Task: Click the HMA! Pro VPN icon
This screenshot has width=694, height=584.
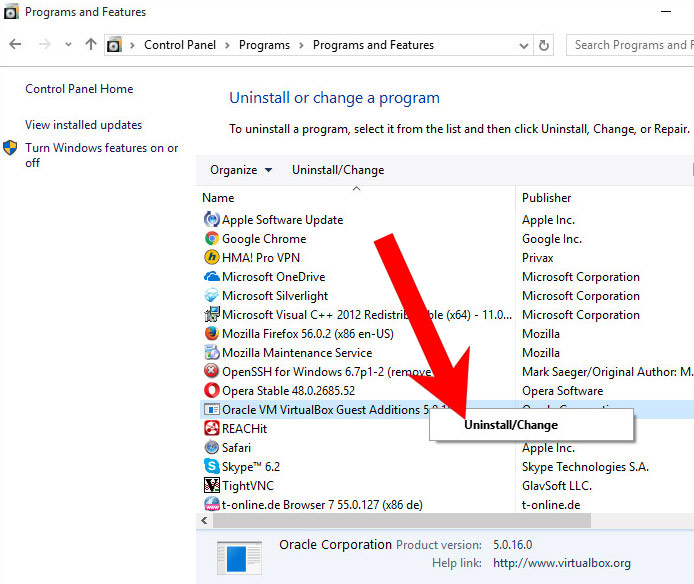Action: click(212, 257)
